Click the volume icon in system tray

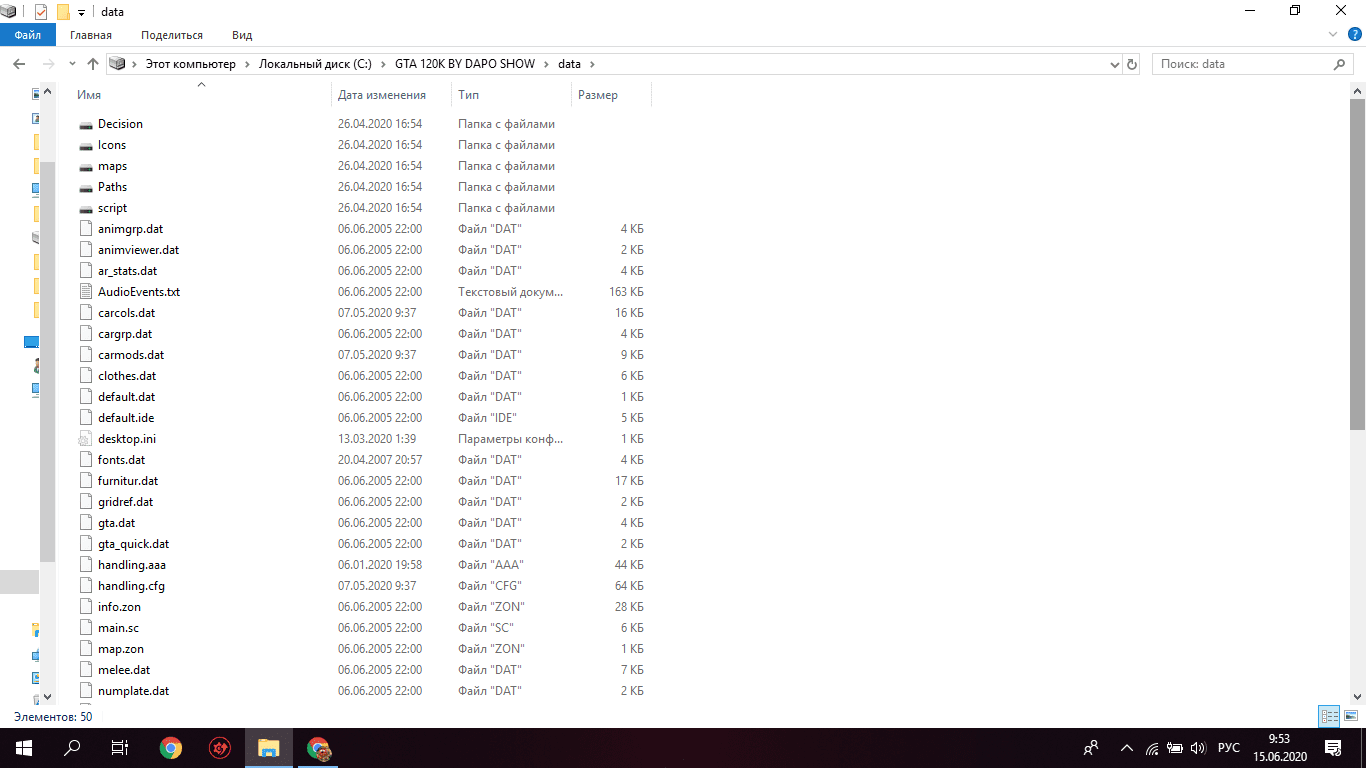click(x=1199, y=748)
